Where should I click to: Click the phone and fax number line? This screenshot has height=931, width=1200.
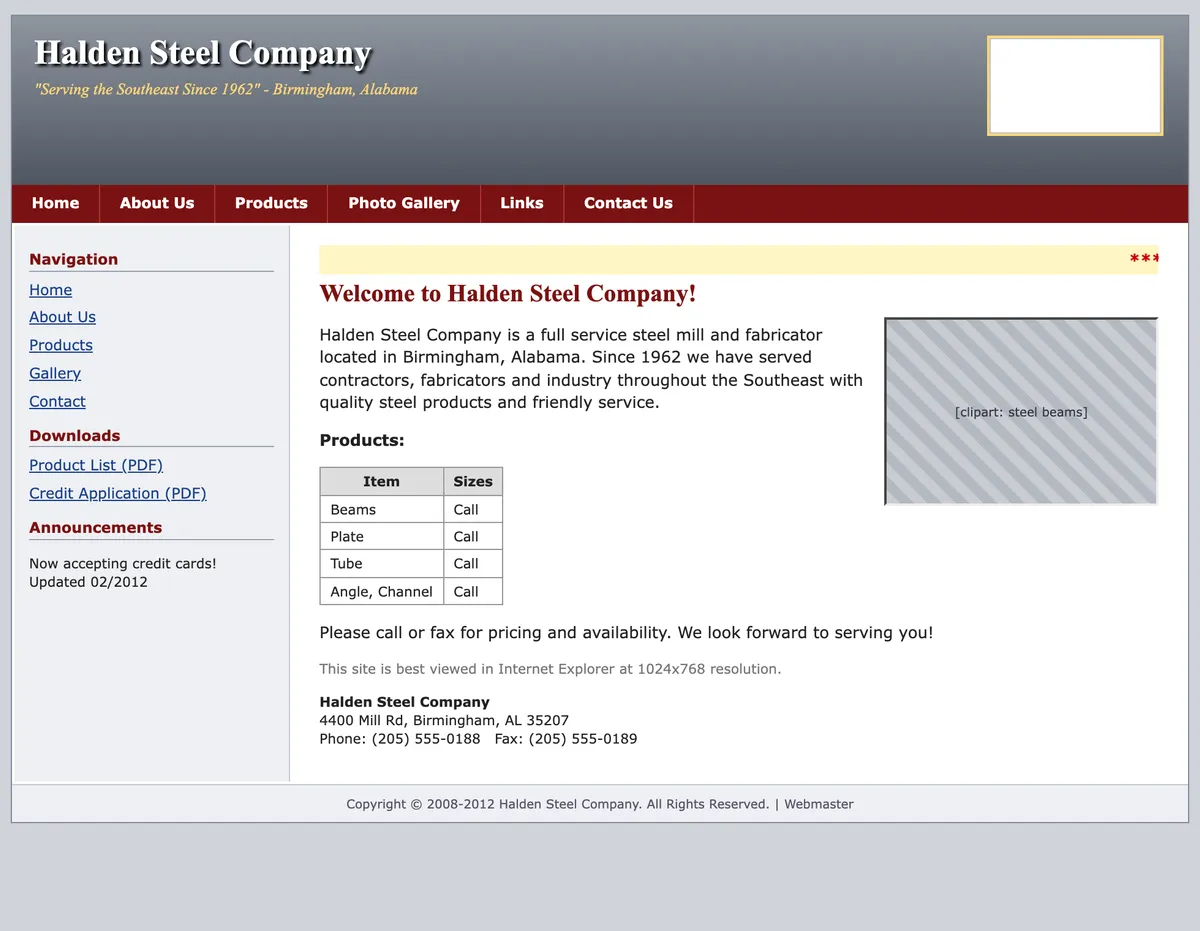point(478,739)
